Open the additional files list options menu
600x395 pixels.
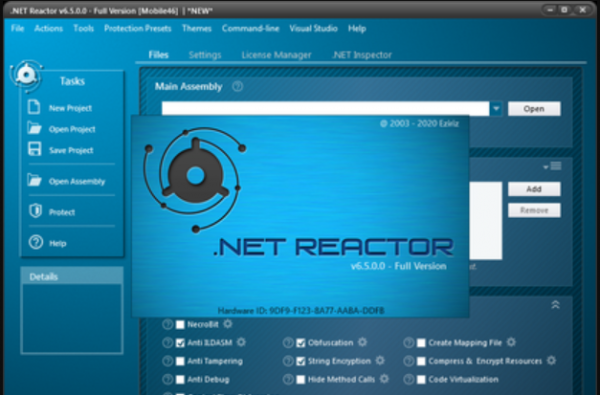tap(553, 166)
